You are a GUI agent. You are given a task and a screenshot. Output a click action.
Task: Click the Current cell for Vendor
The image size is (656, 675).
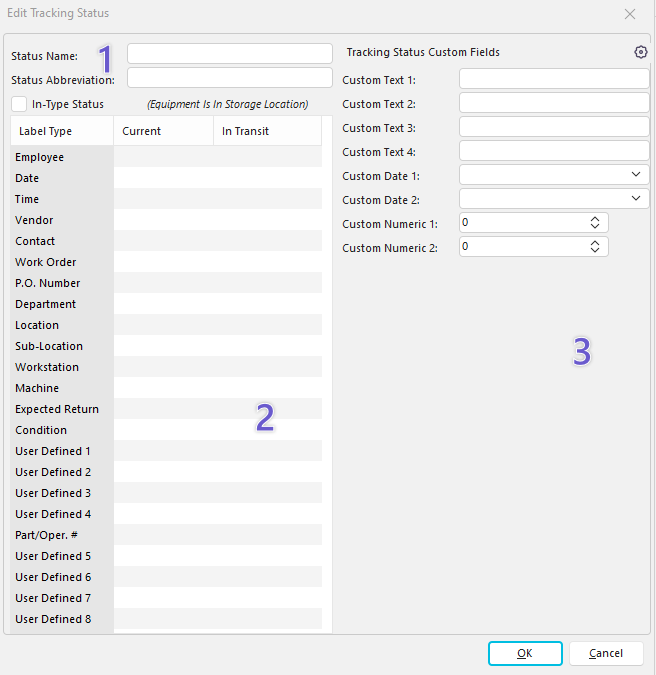[x=163, y=220]
